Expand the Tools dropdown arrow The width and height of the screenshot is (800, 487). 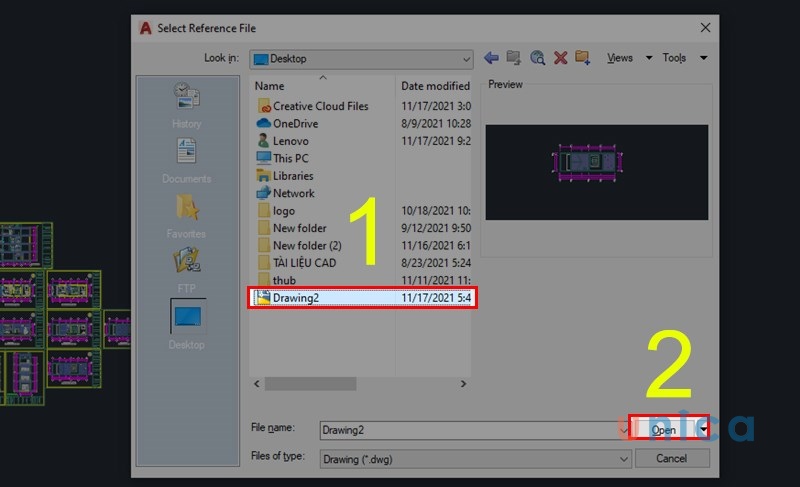point(704,58)
